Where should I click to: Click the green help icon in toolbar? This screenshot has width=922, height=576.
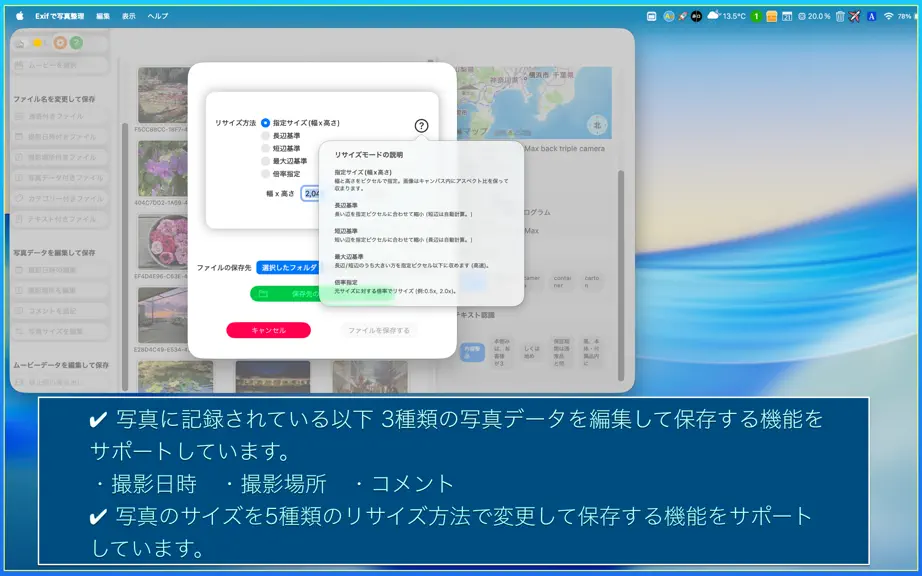click(x=76, y=43)
